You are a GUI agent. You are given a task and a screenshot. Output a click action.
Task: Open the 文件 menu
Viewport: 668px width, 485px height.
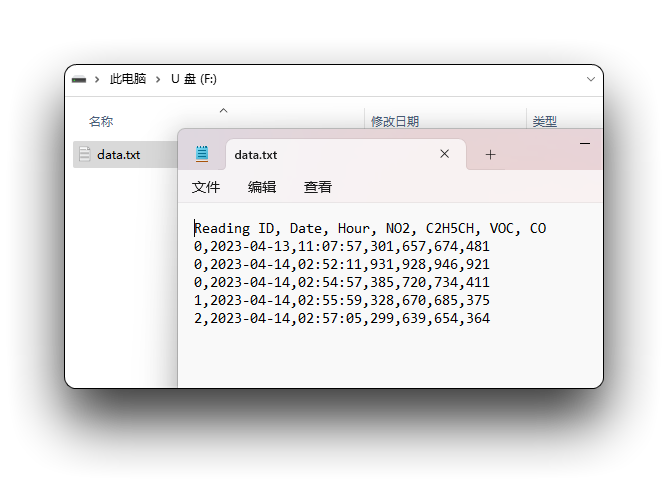pyautogui.click(x=206, y=187)
